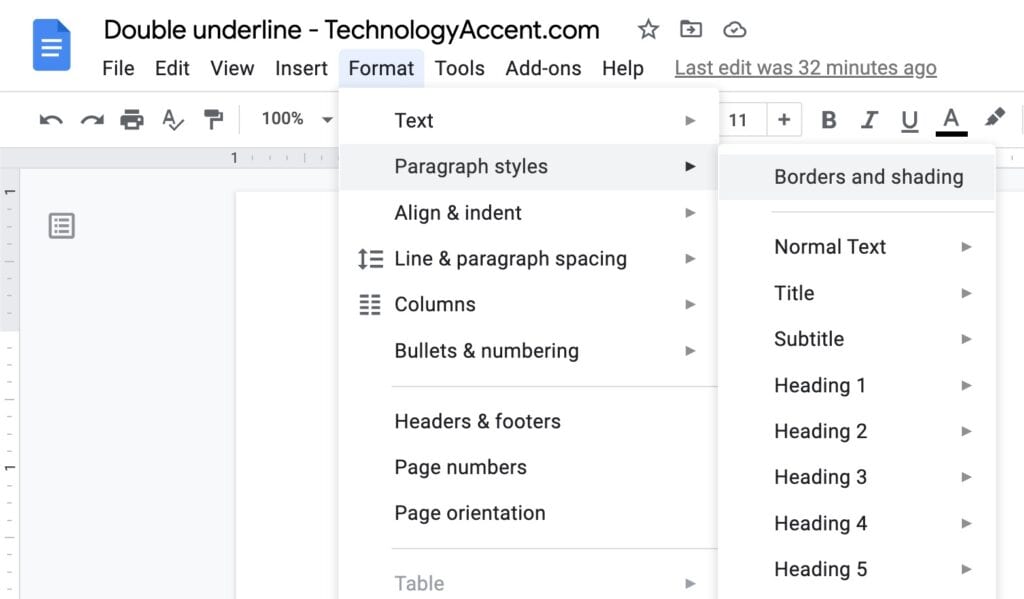Open the Help menu
The height and width of the screenshot is (599, 1024).
coord(622,68)
